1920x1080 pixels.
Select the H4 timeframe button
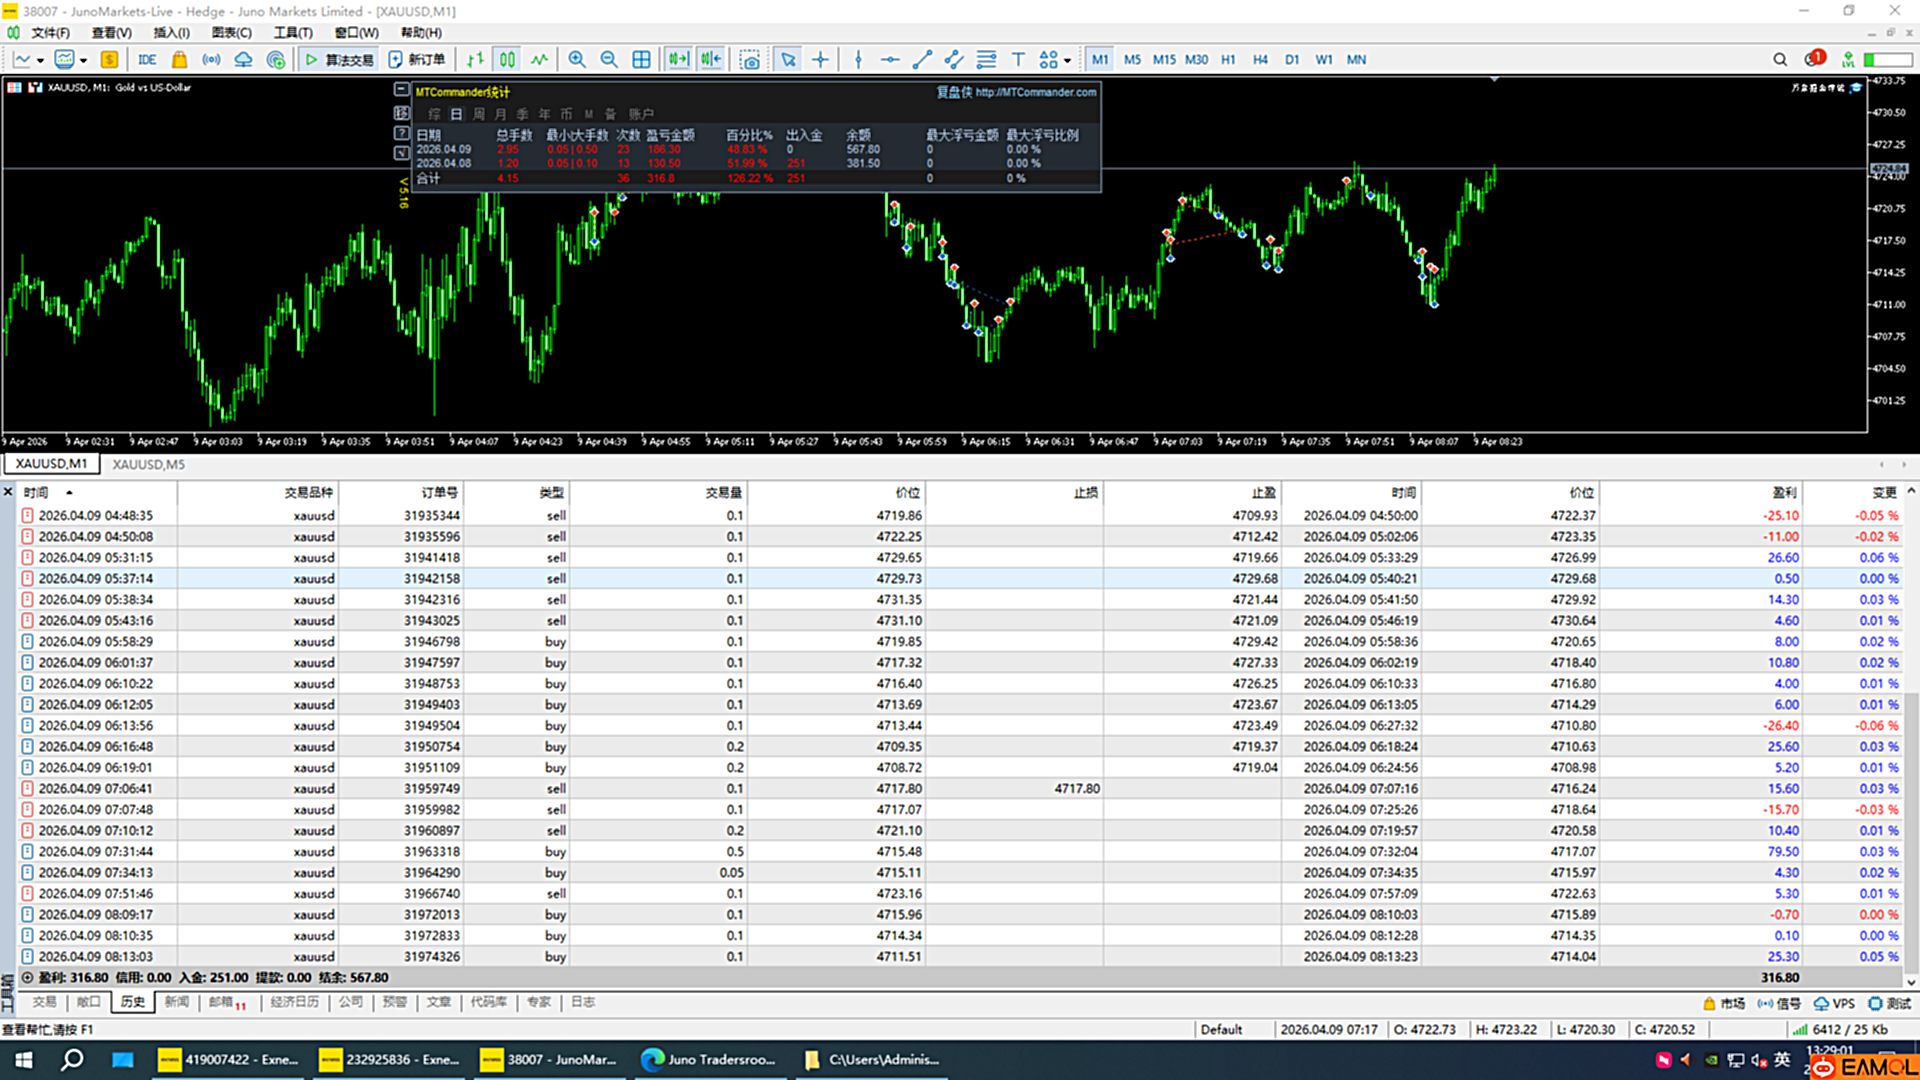click(1260, 60)
